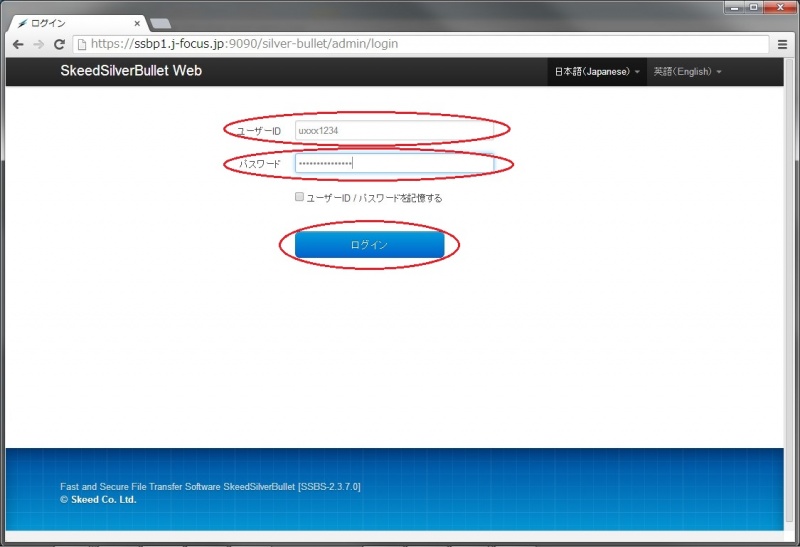The image size is (800, 547).
Task: Click into the パスワード field
Action: coord(394,163)
